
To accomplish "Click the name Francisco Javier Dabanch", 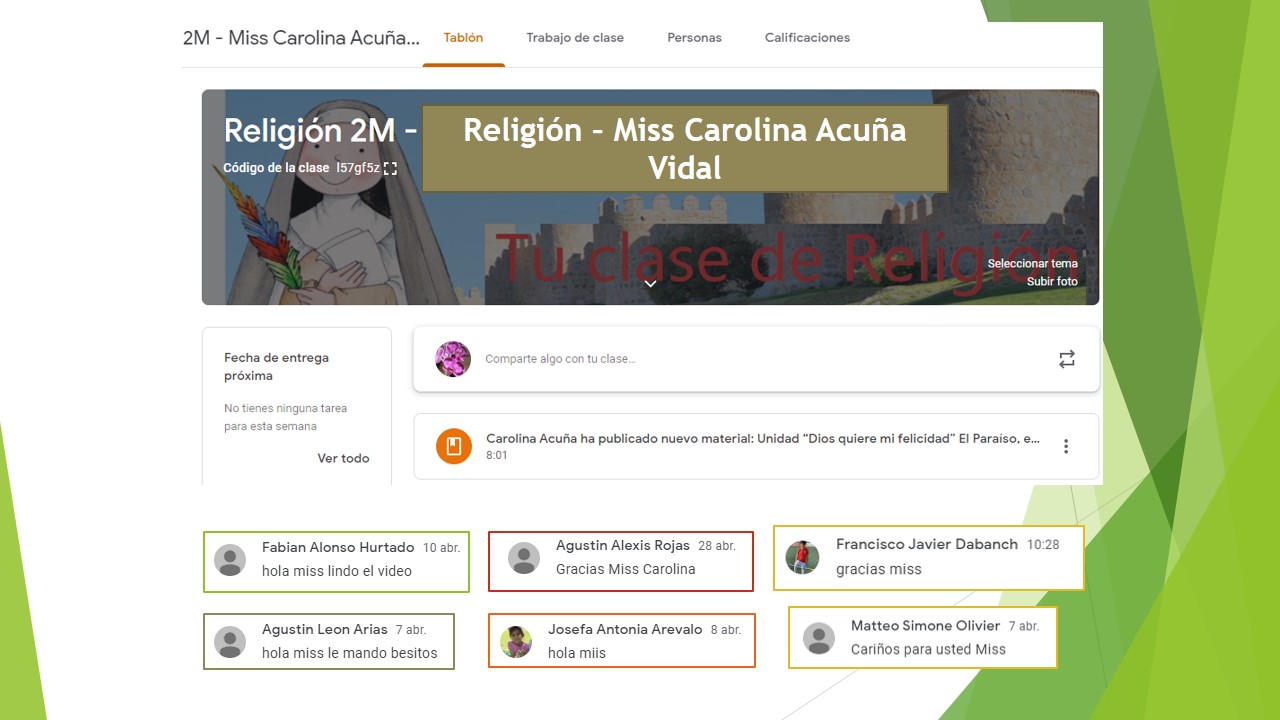I will click(x=927, y=544).
